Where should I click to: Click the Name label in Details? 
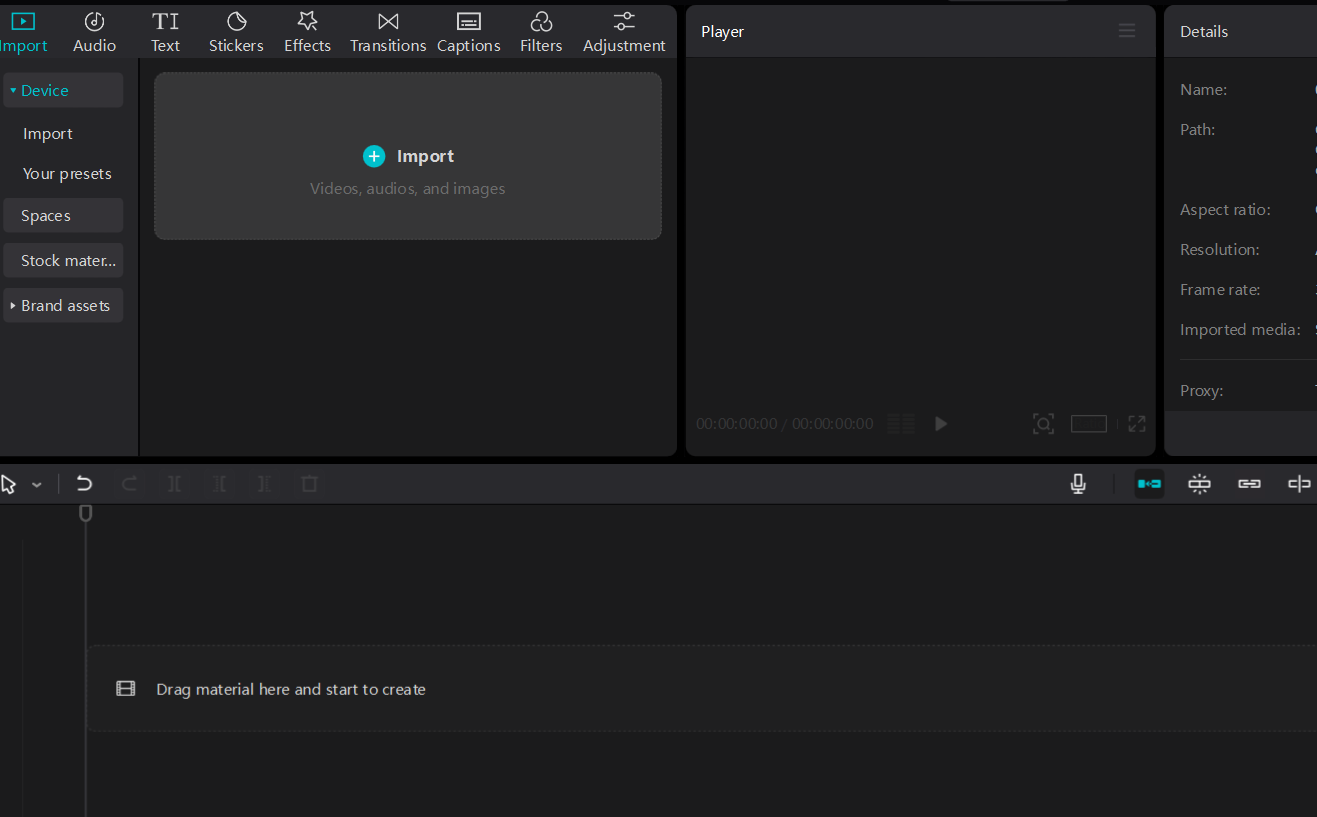1203,90
